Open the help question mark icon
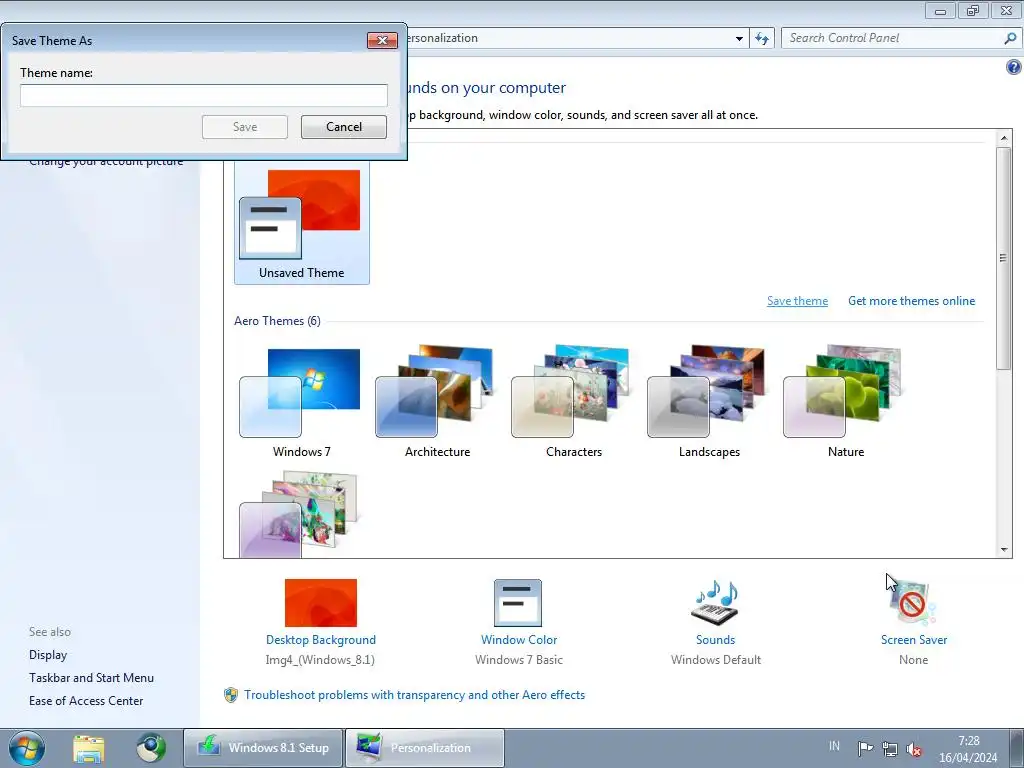Screen dimensions: 1024x768 (x=1014, y=67)
